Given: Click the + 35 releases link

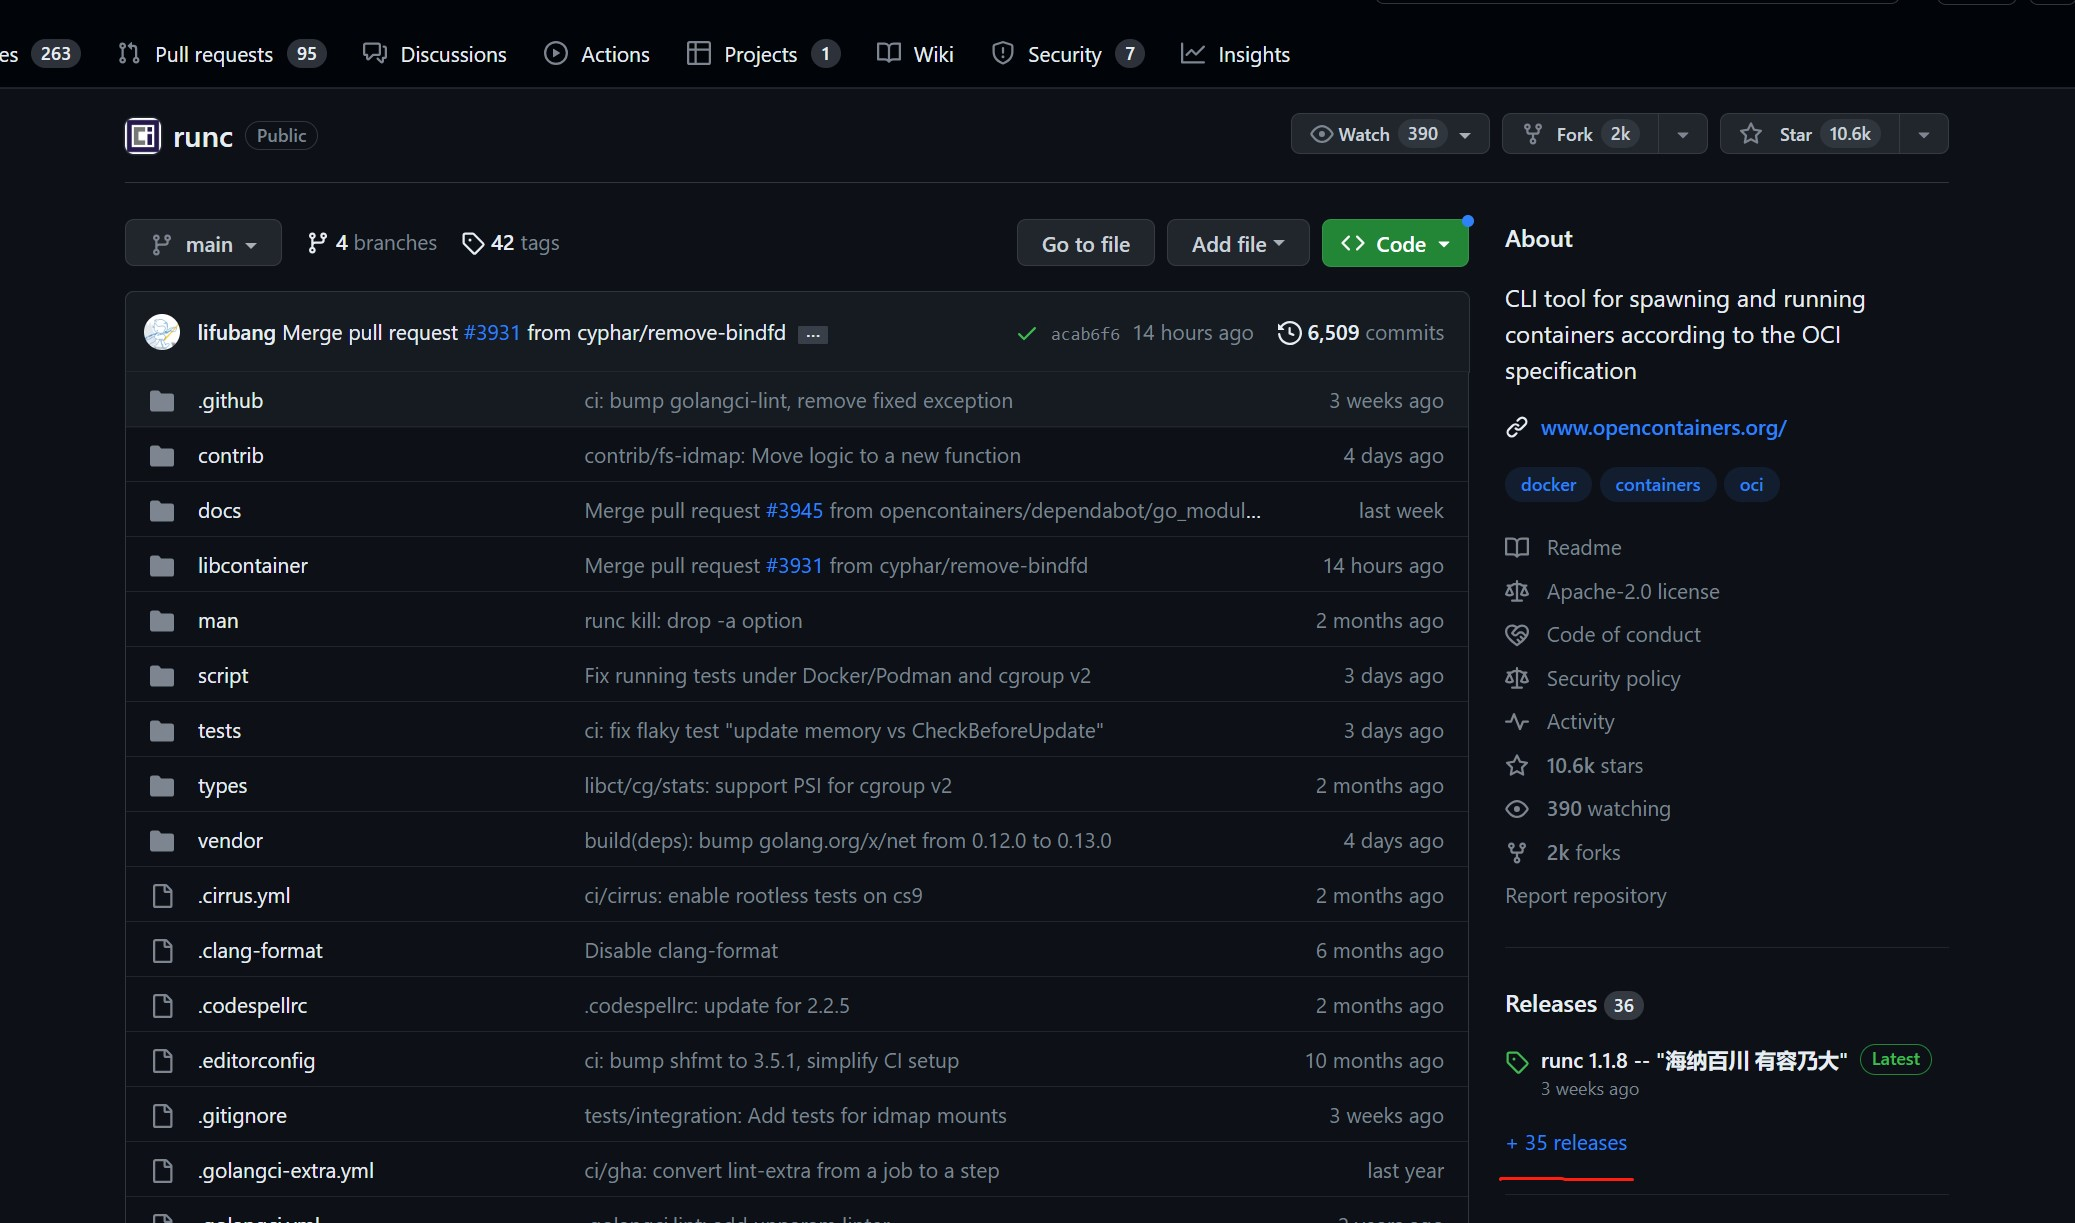Looking at the screenshot, I should tap(1566, 1141).
